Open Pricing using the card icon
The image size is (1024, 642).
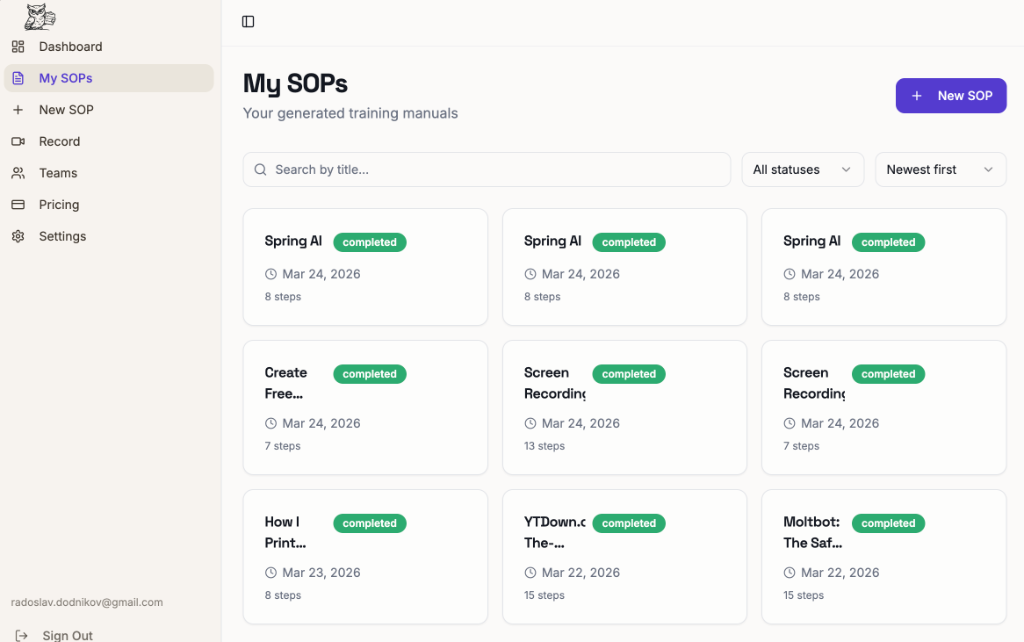click(18, 204)
